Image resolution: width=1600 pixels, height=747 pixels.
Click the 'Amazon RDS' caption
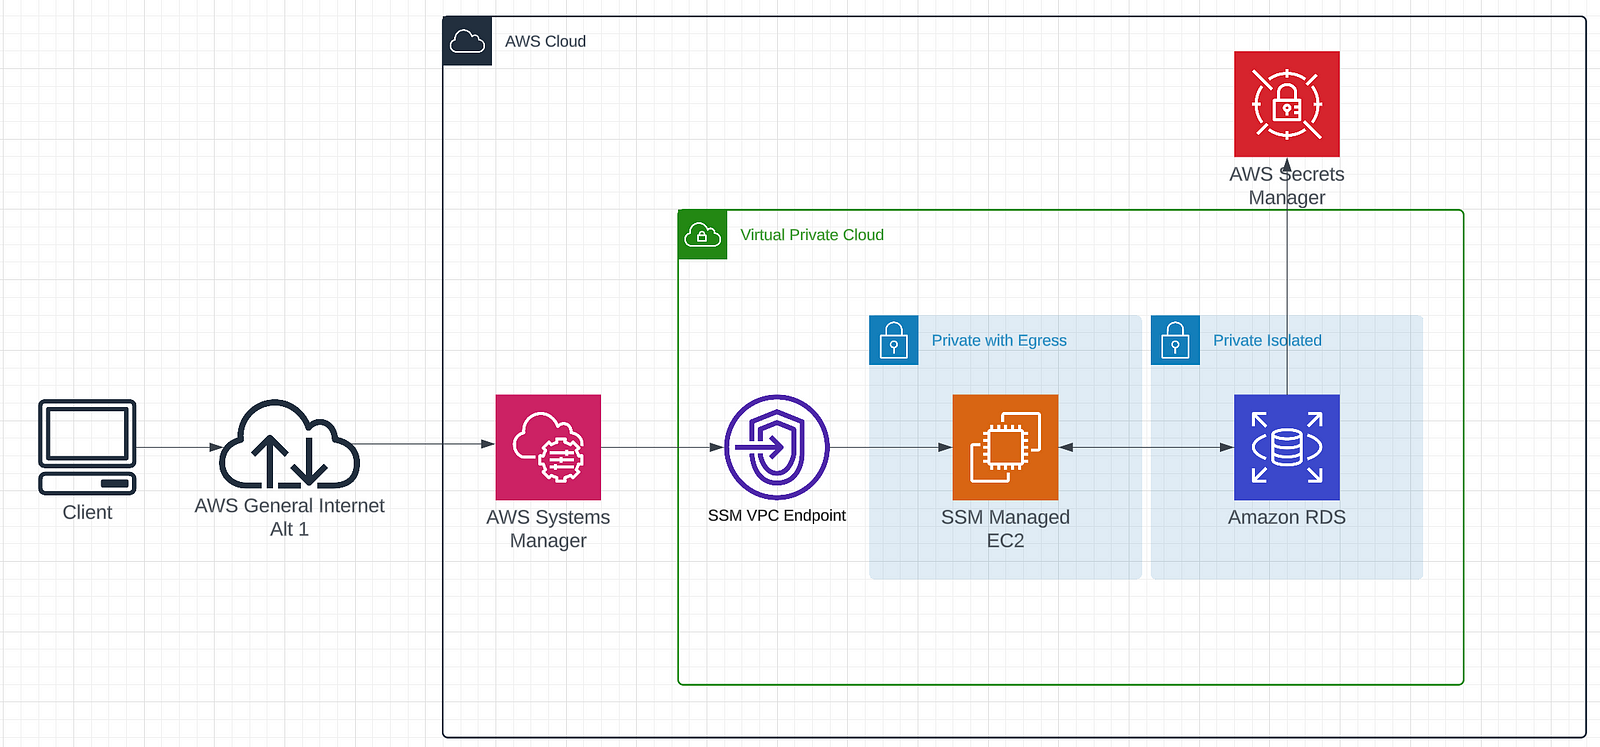(x=1287, y=517)
